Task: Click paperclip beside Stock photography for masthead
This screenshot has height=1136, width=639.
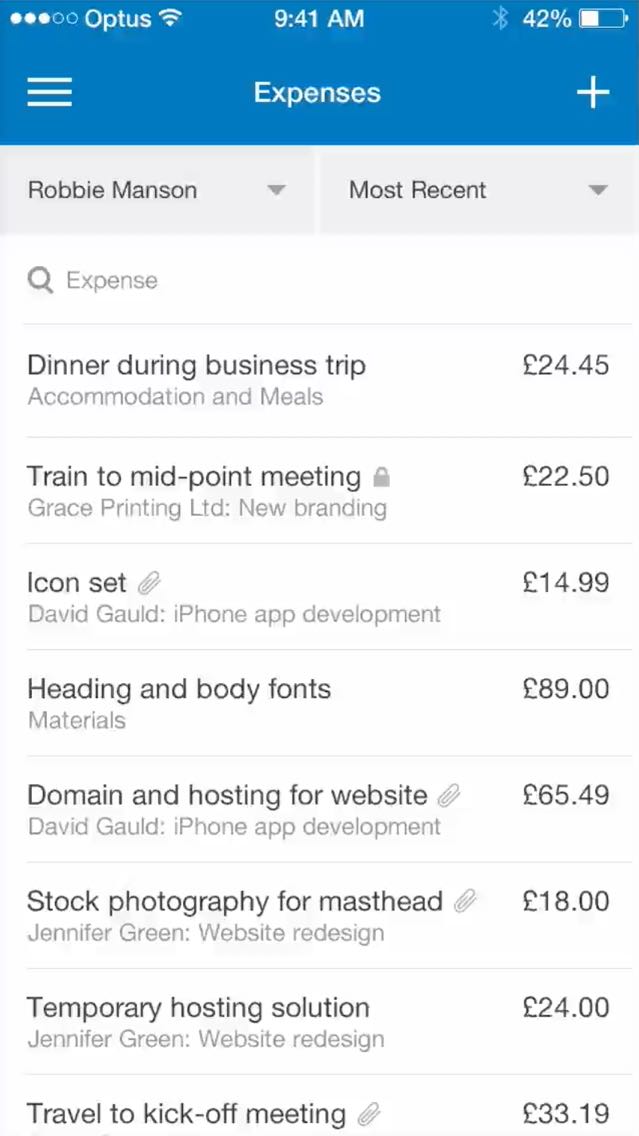Action: (x=465, y=902)
